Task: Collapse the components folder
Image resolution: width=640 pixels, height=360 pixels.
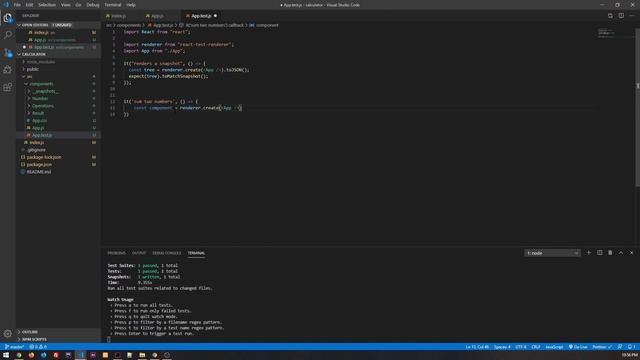Action: click(x=58, y=84)
